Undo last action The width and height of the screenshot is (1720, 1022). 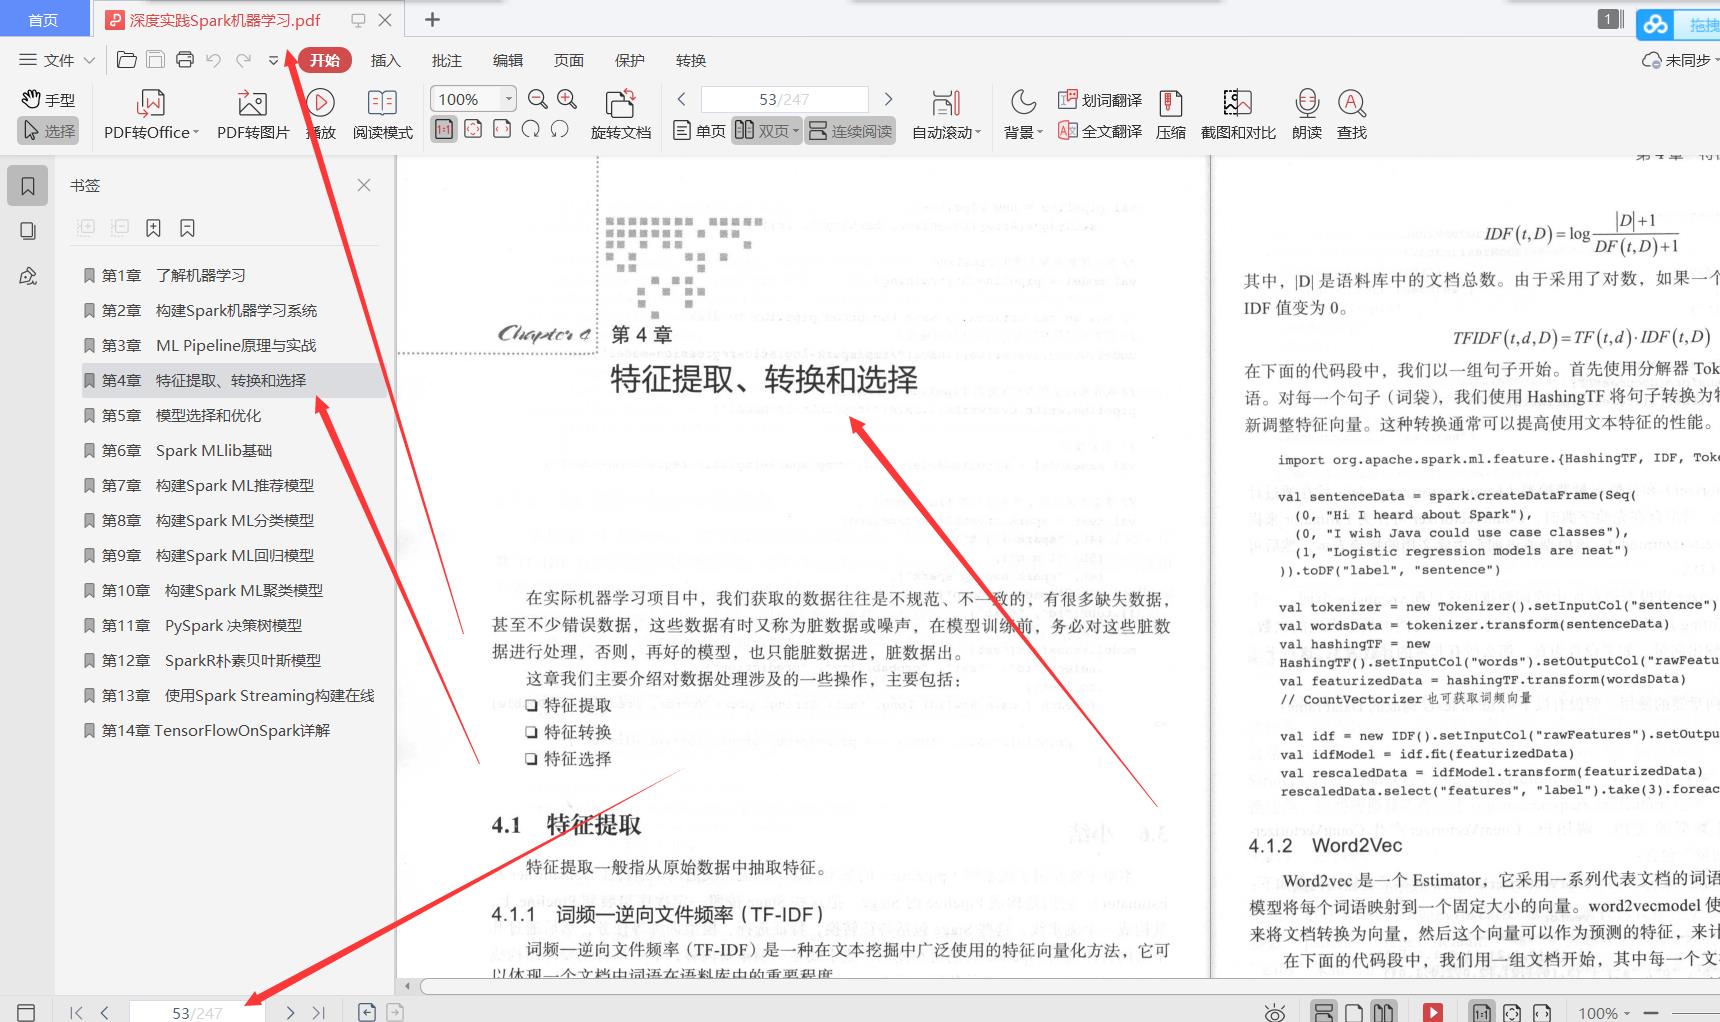point(213,60)
